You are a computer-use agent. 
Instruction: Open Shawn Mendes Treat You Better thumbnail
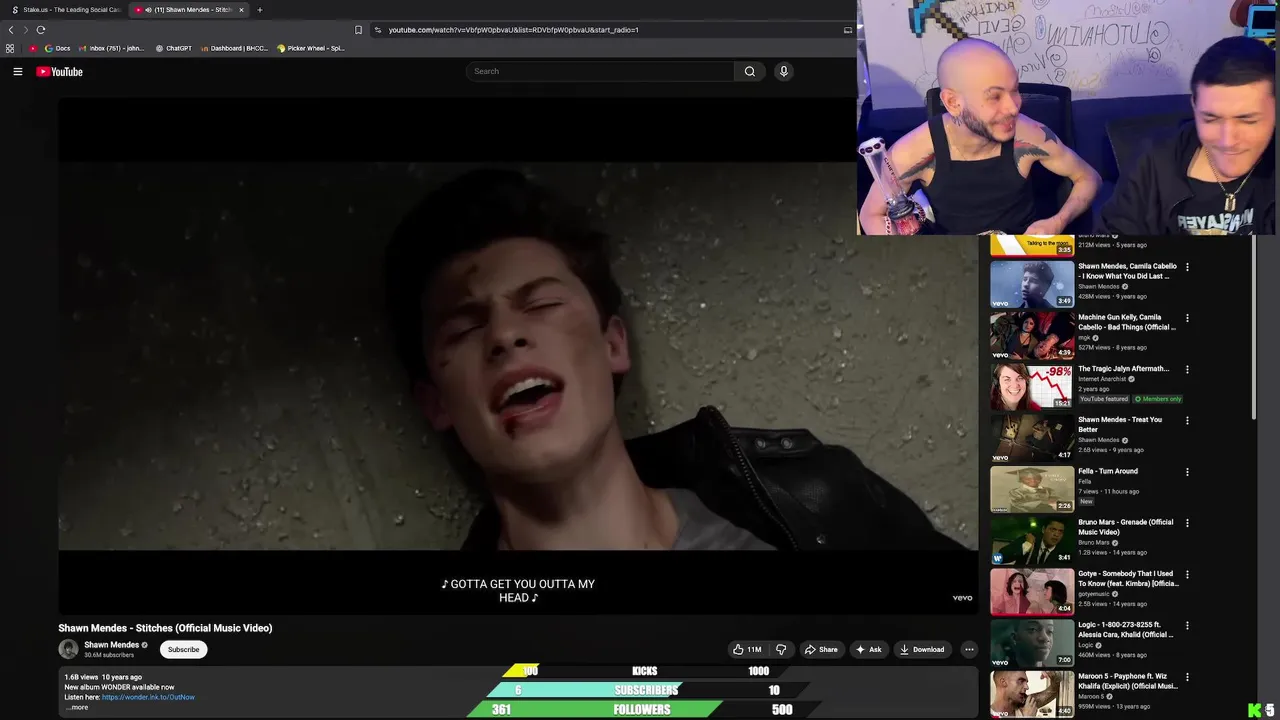coord(1032,437)
